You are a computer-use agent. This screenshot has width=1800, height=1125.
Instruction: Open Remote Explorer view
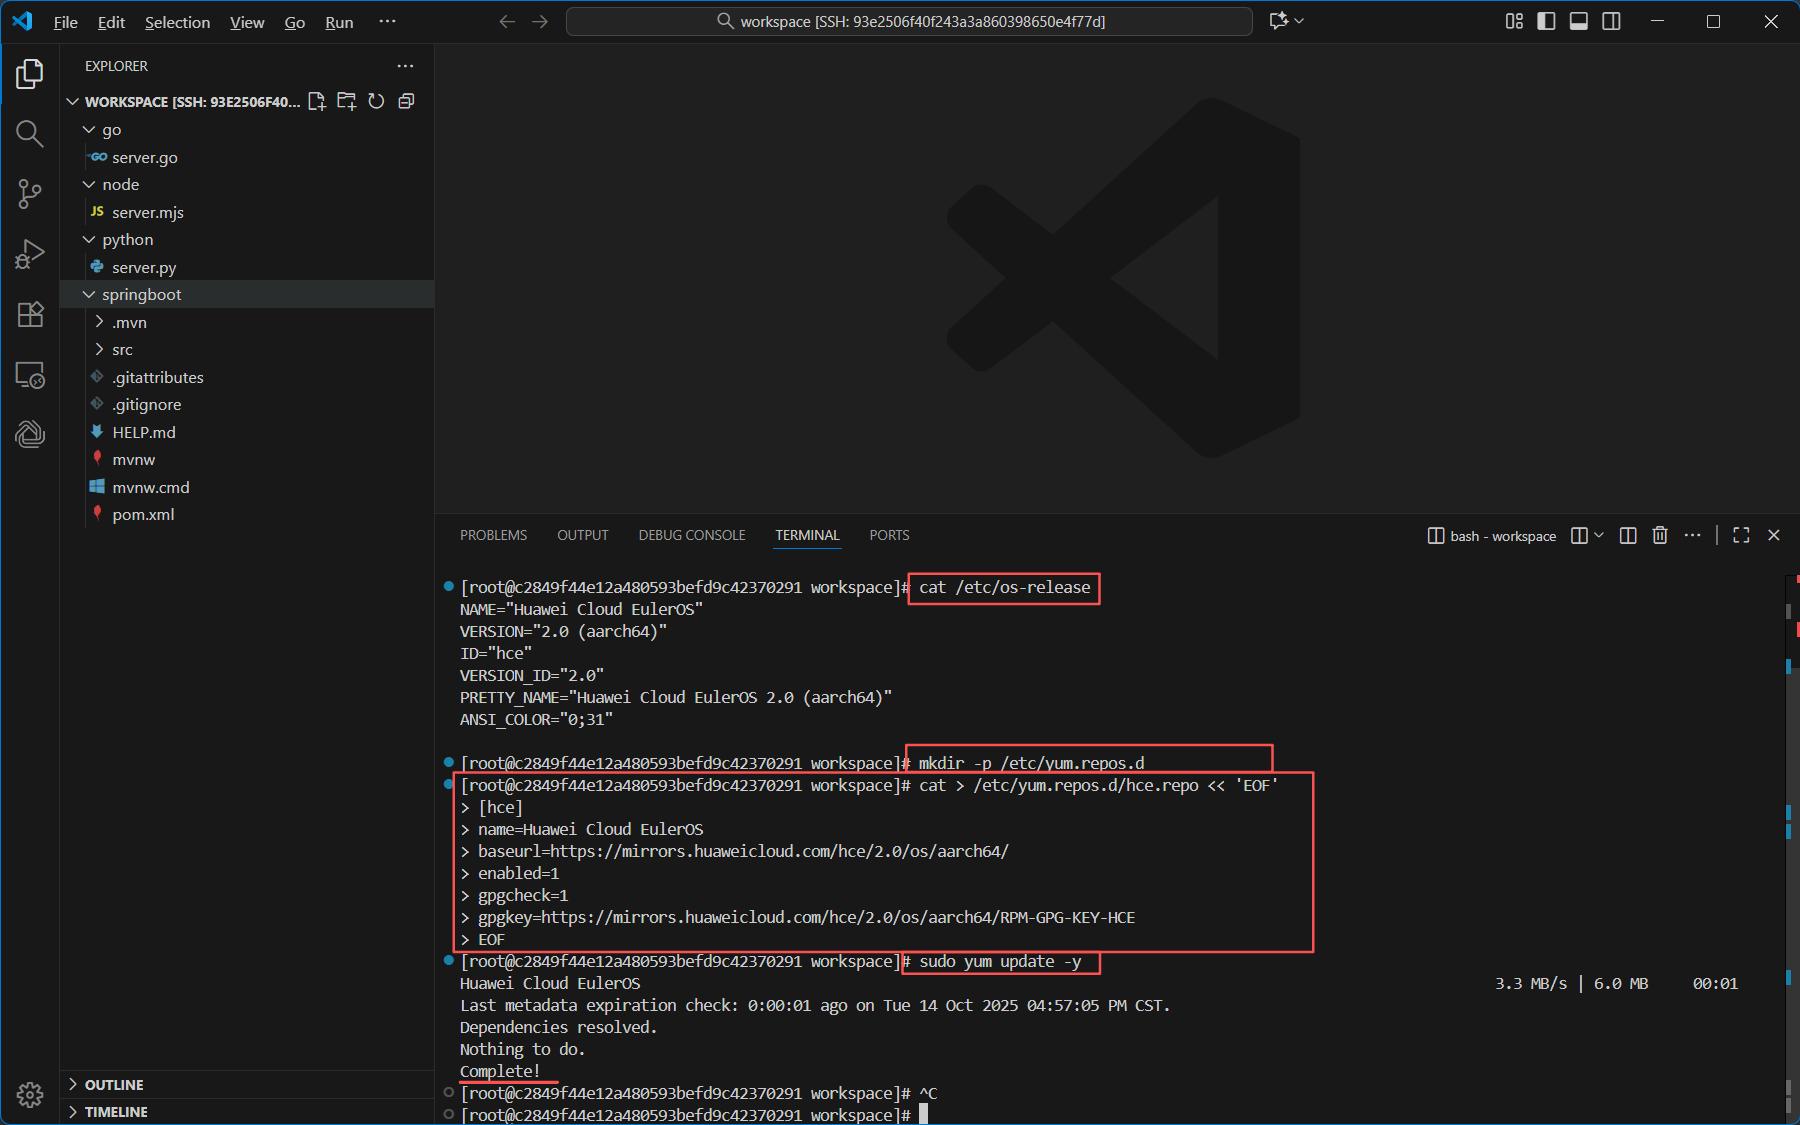pyautogui.click(x=30, y=375)
